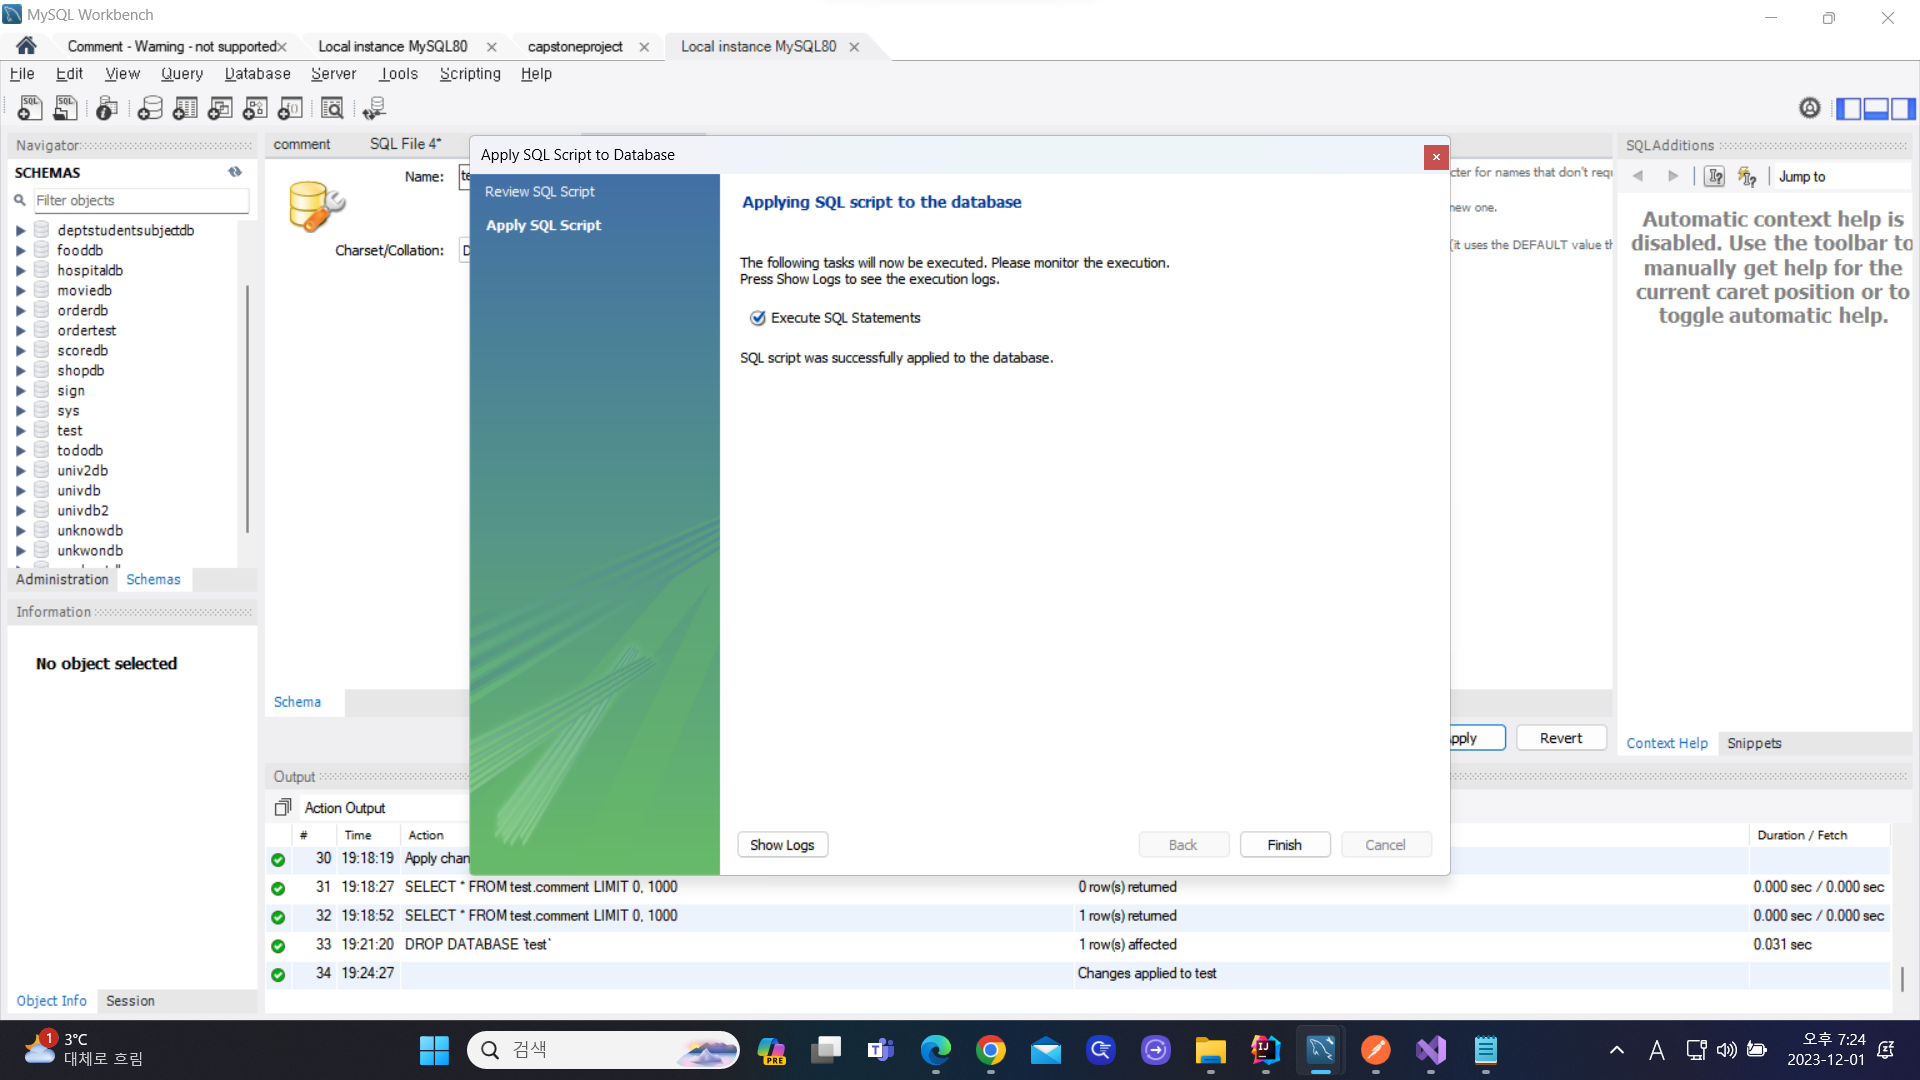The image size is (1920, 1080).
Task: Expand the moviedb schema node
Action: pos(20,291)
